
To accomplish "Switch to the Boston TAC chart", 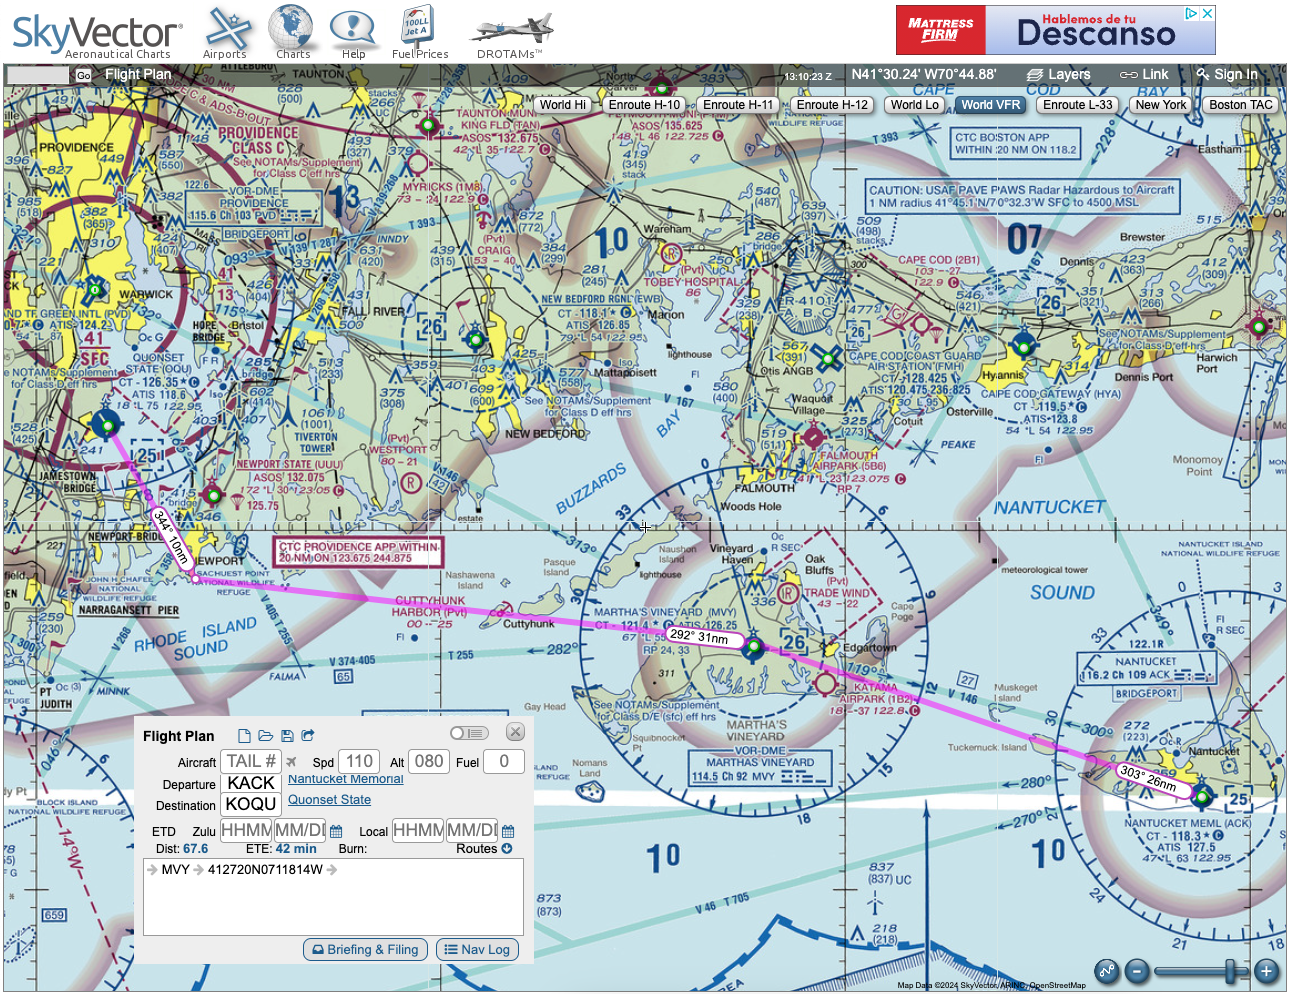I will tap(1241, 105).
